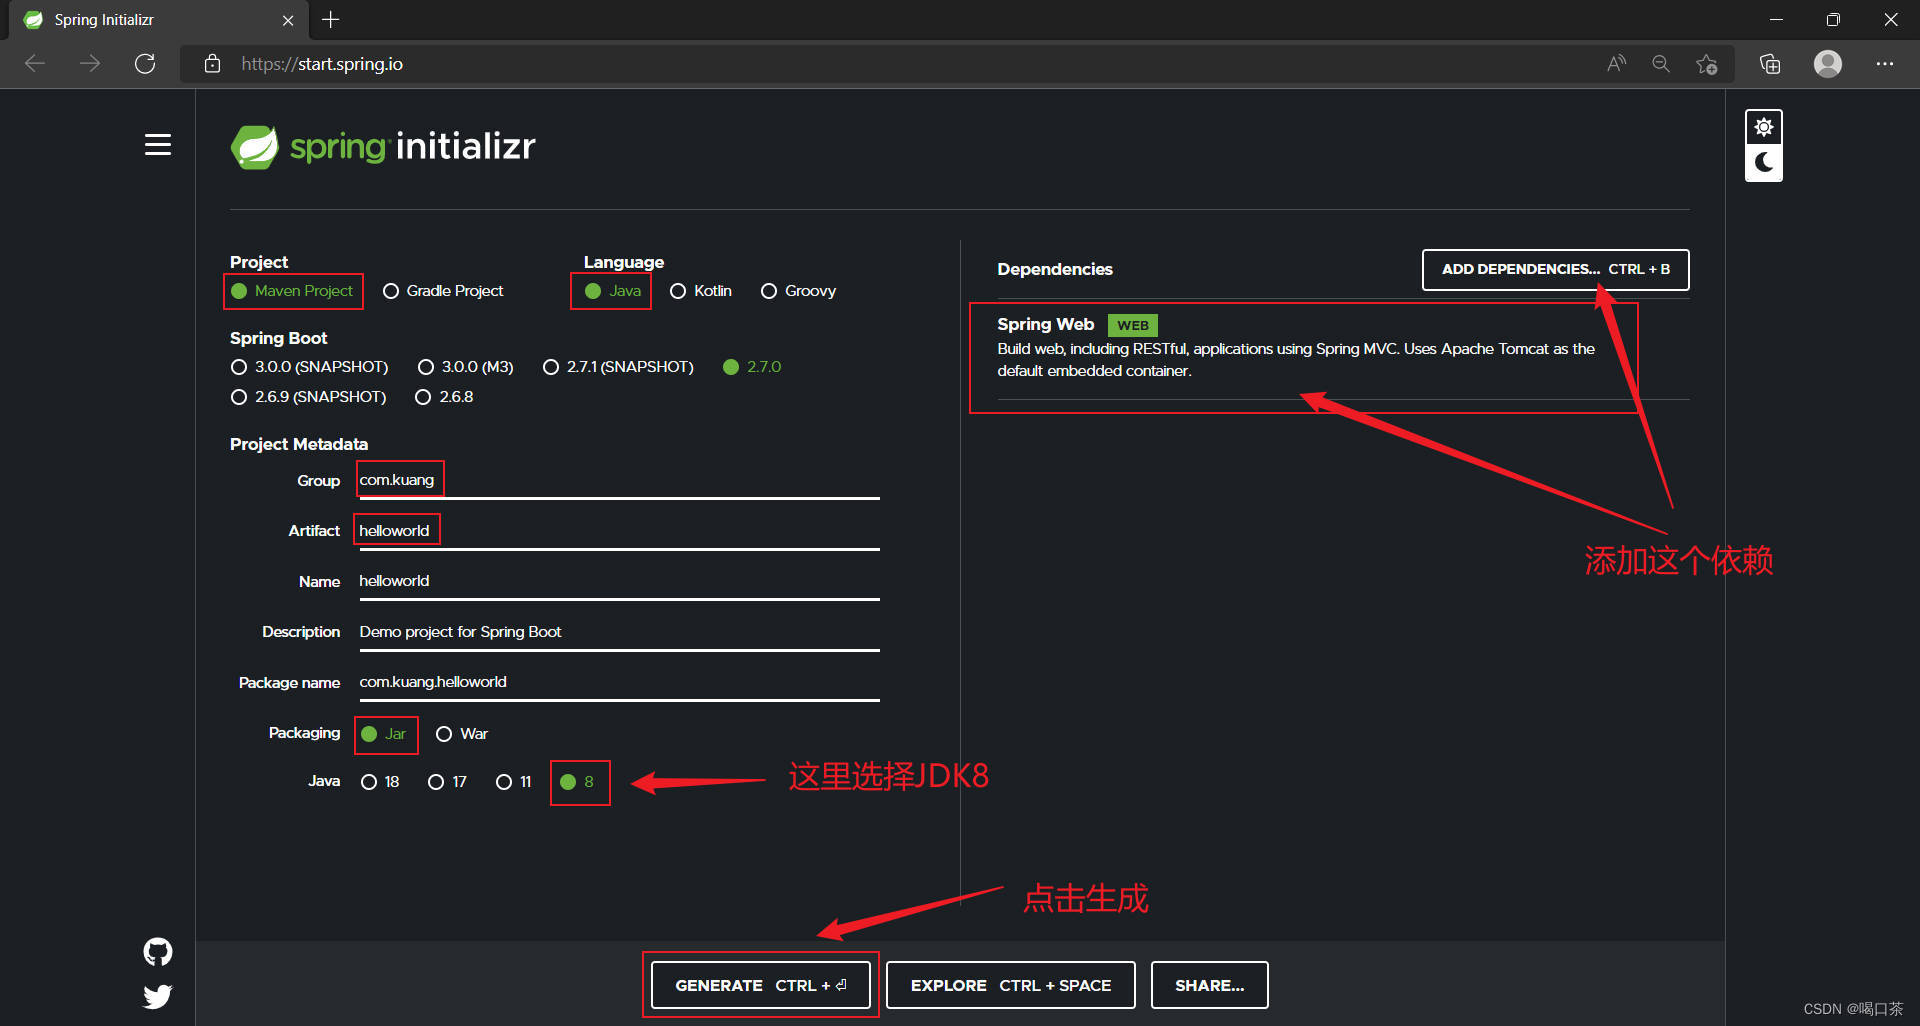
Task: Select Spring Boot 2.7.1 (SNAPSHOT)
Action: pyautogui.click(x=618, y=367)
